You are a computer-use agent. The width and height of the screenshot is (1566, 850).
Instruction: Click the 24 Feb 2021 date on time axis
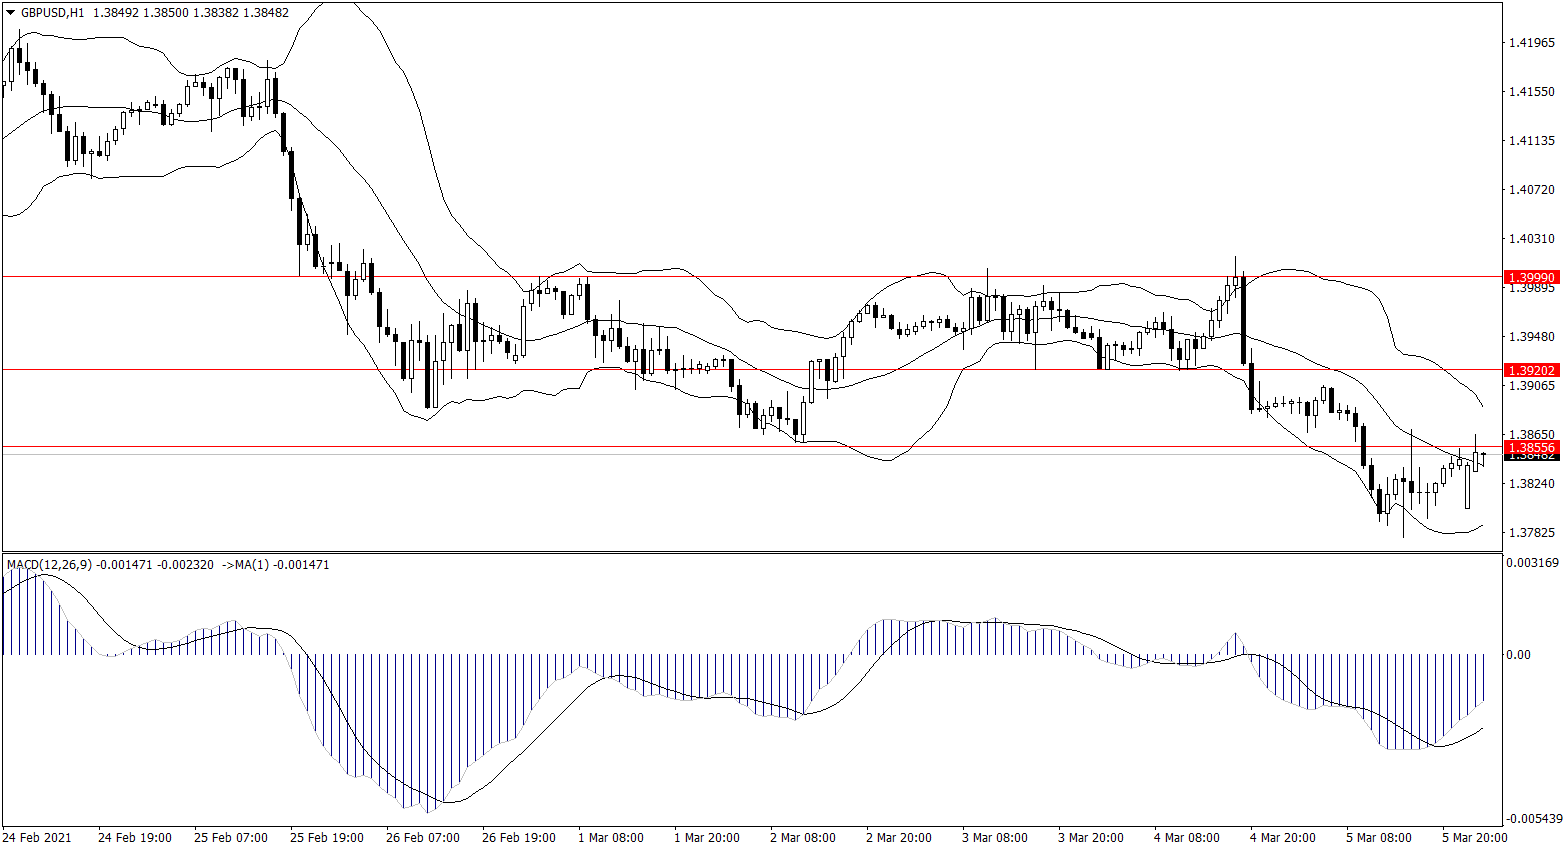point(37,837)
